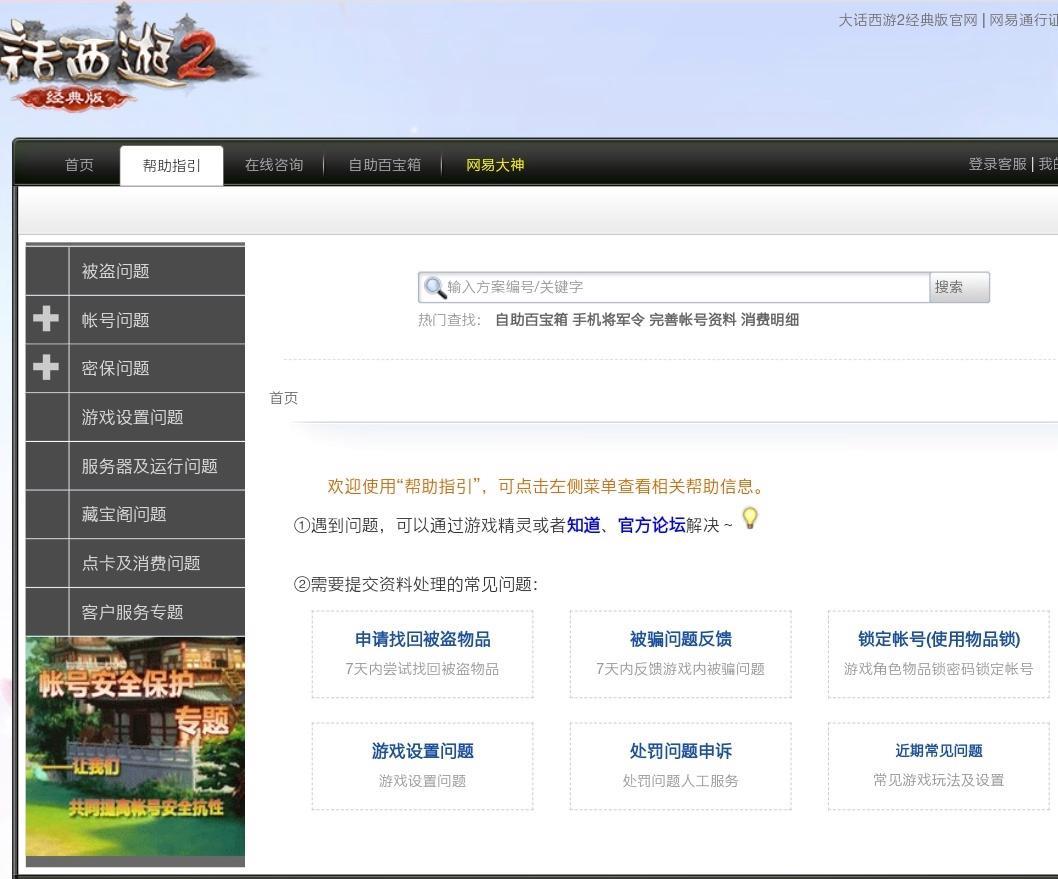1058x879 pixels.
Task: Click text 7天内反馈游戏内被骗问题
Action: pos(680,669)
